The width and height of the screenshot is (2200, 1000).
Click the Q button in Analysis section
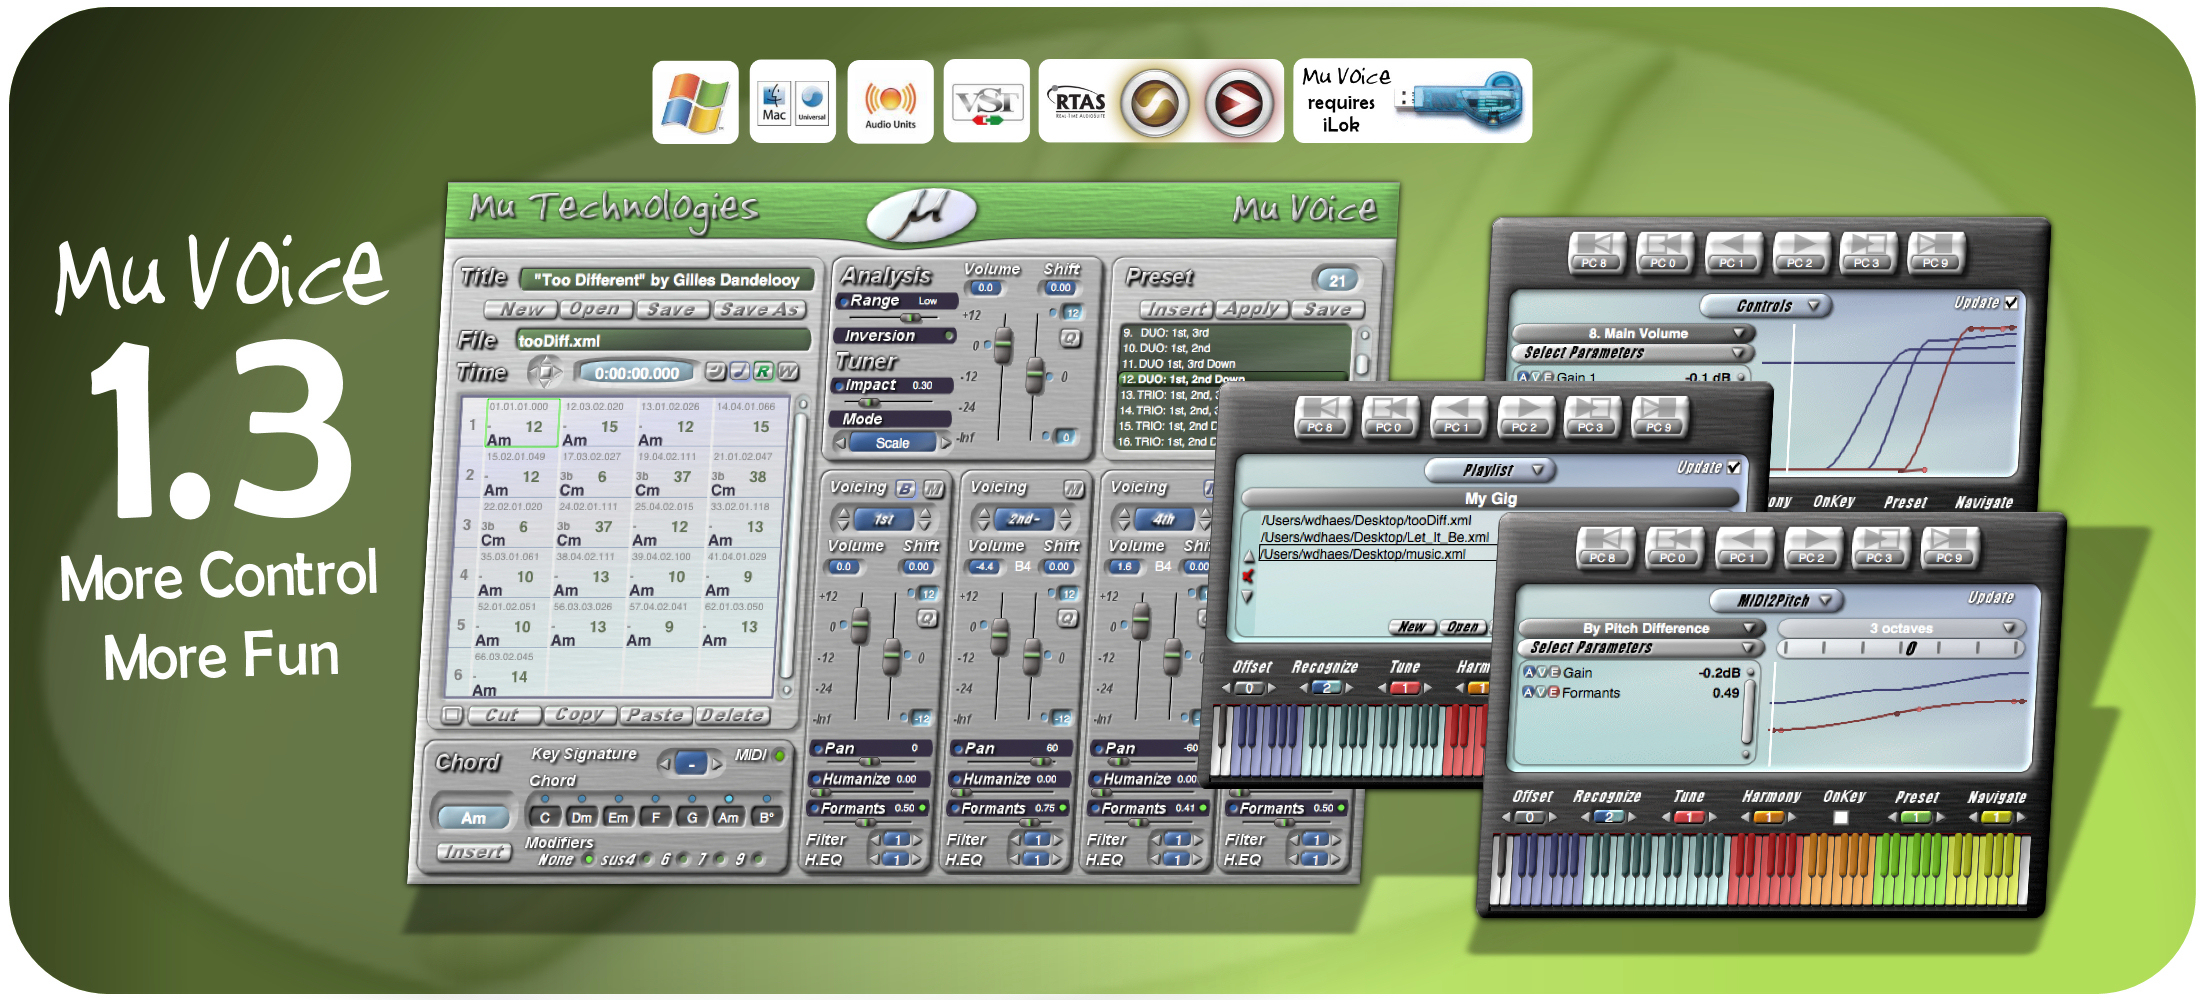(x=1070, y=338)
